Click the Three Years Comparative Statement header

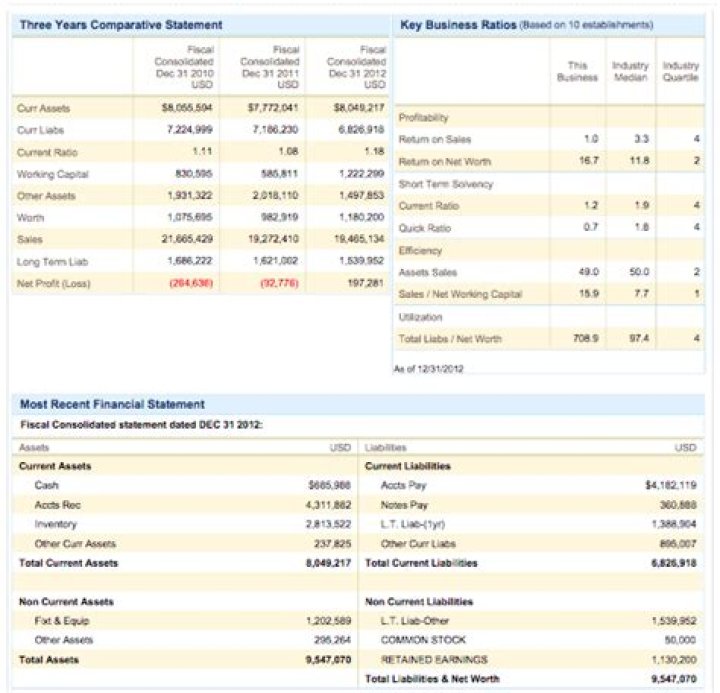(x=121, y=24)
